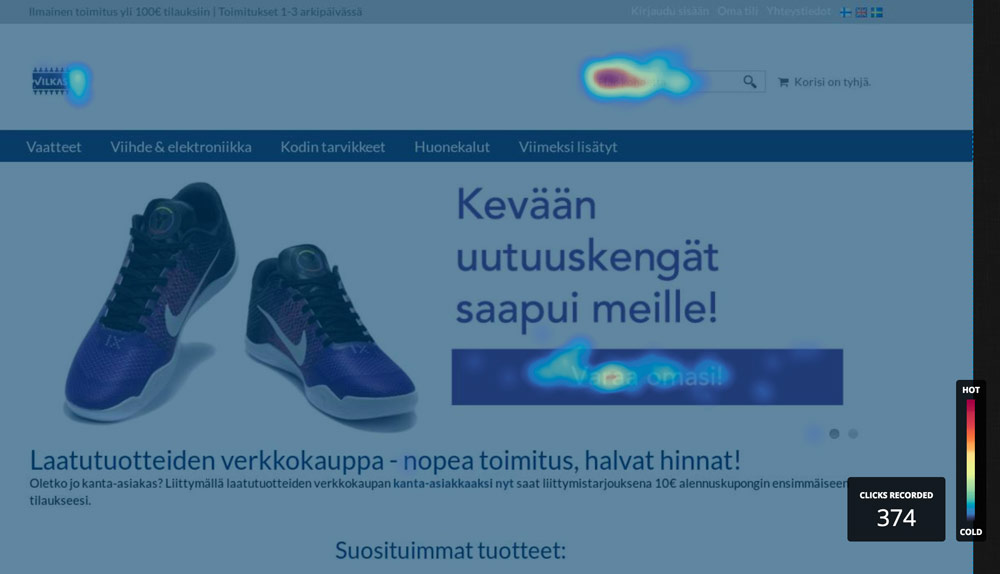Viewport: 1000px width, 574px height.
Task: Visit the Yhteystiedot link
Action: point(798,11)
